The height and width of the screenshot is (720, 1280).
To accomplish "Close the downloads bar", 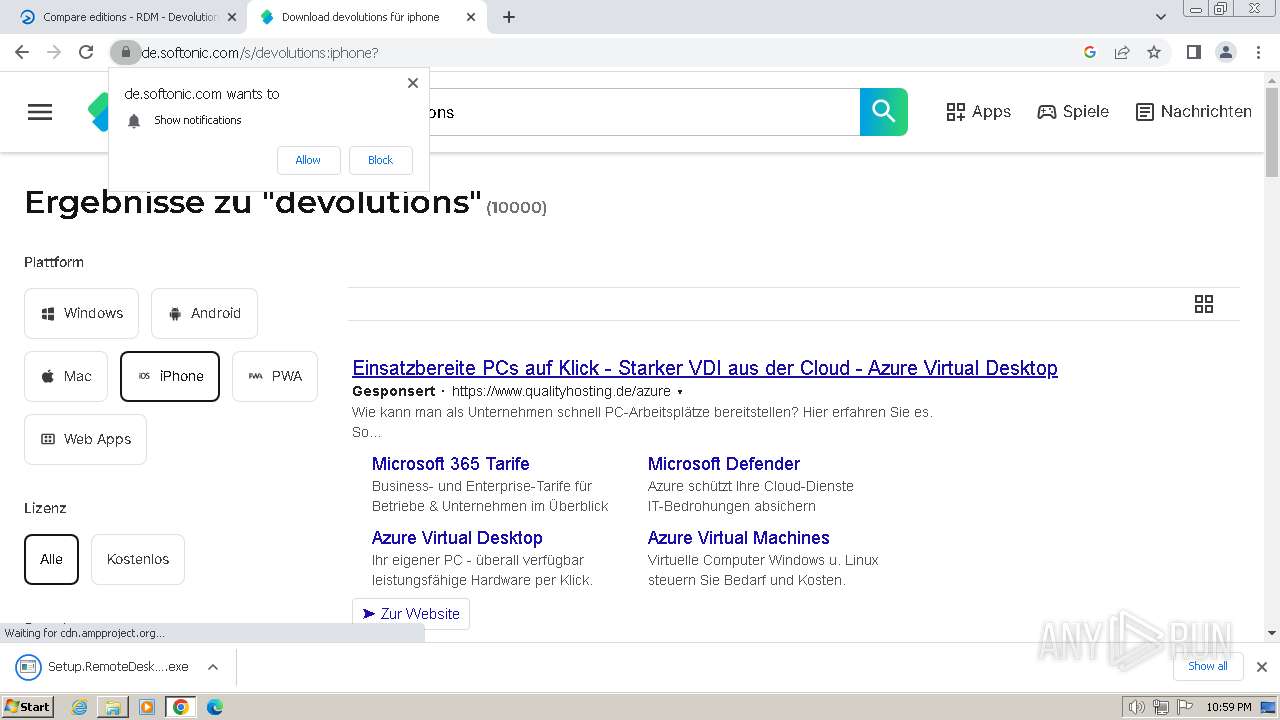I will [x=1262, y=666].
